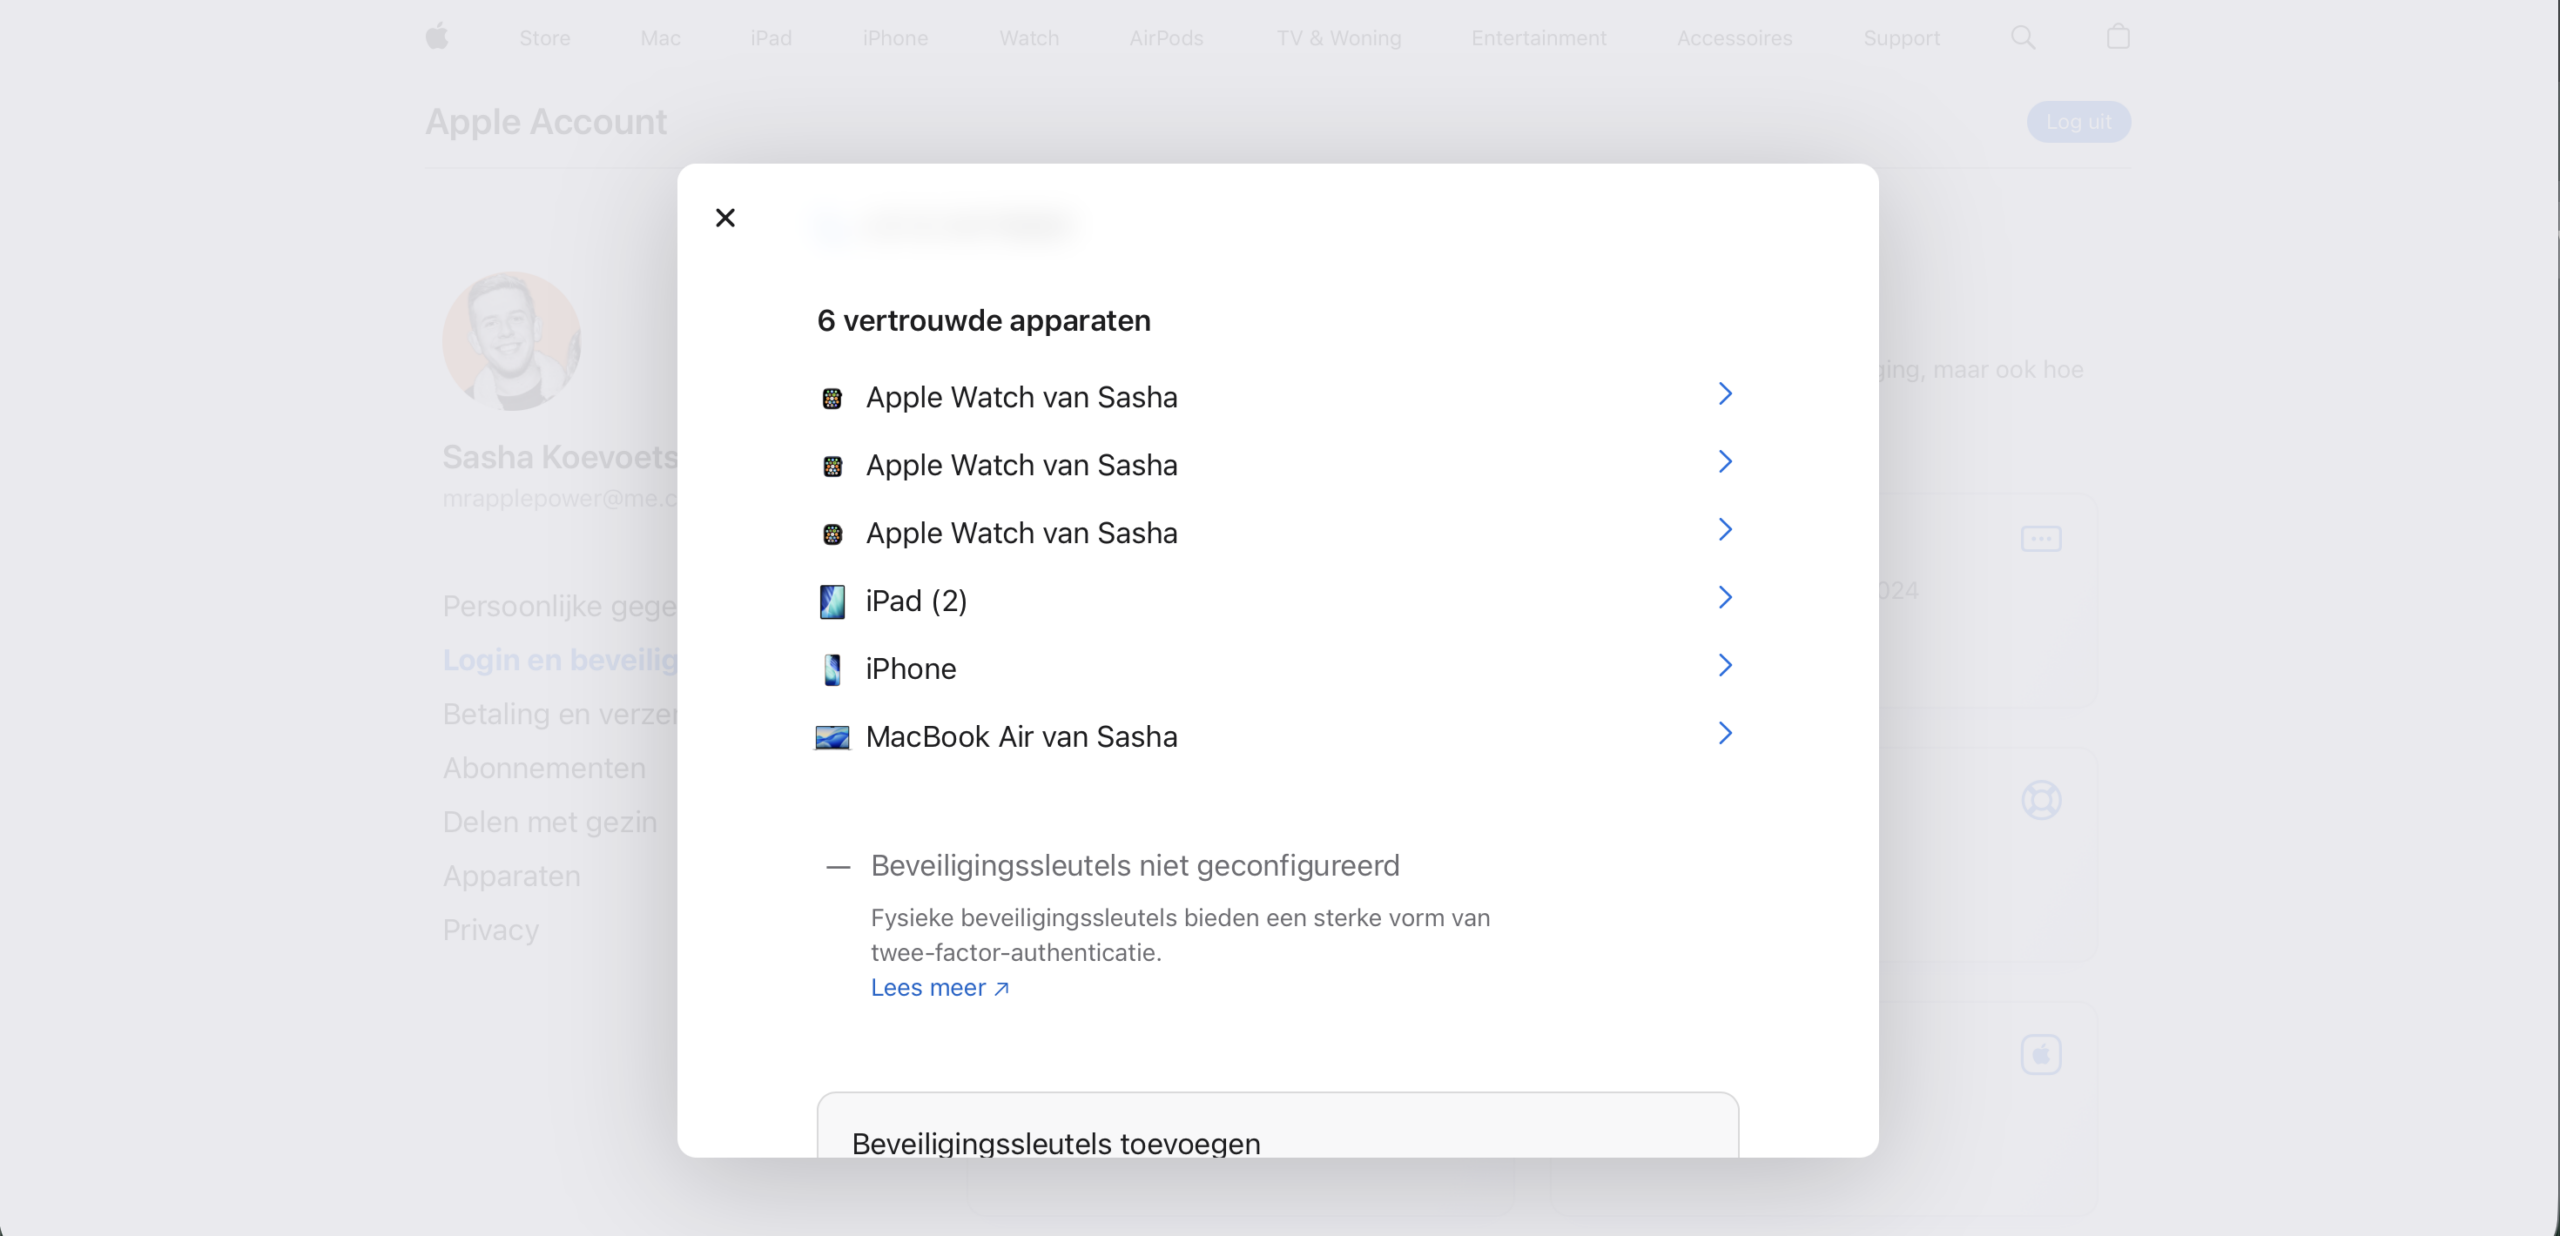
Task: Click the iPad device icon
Action: (x=832, y=602)
